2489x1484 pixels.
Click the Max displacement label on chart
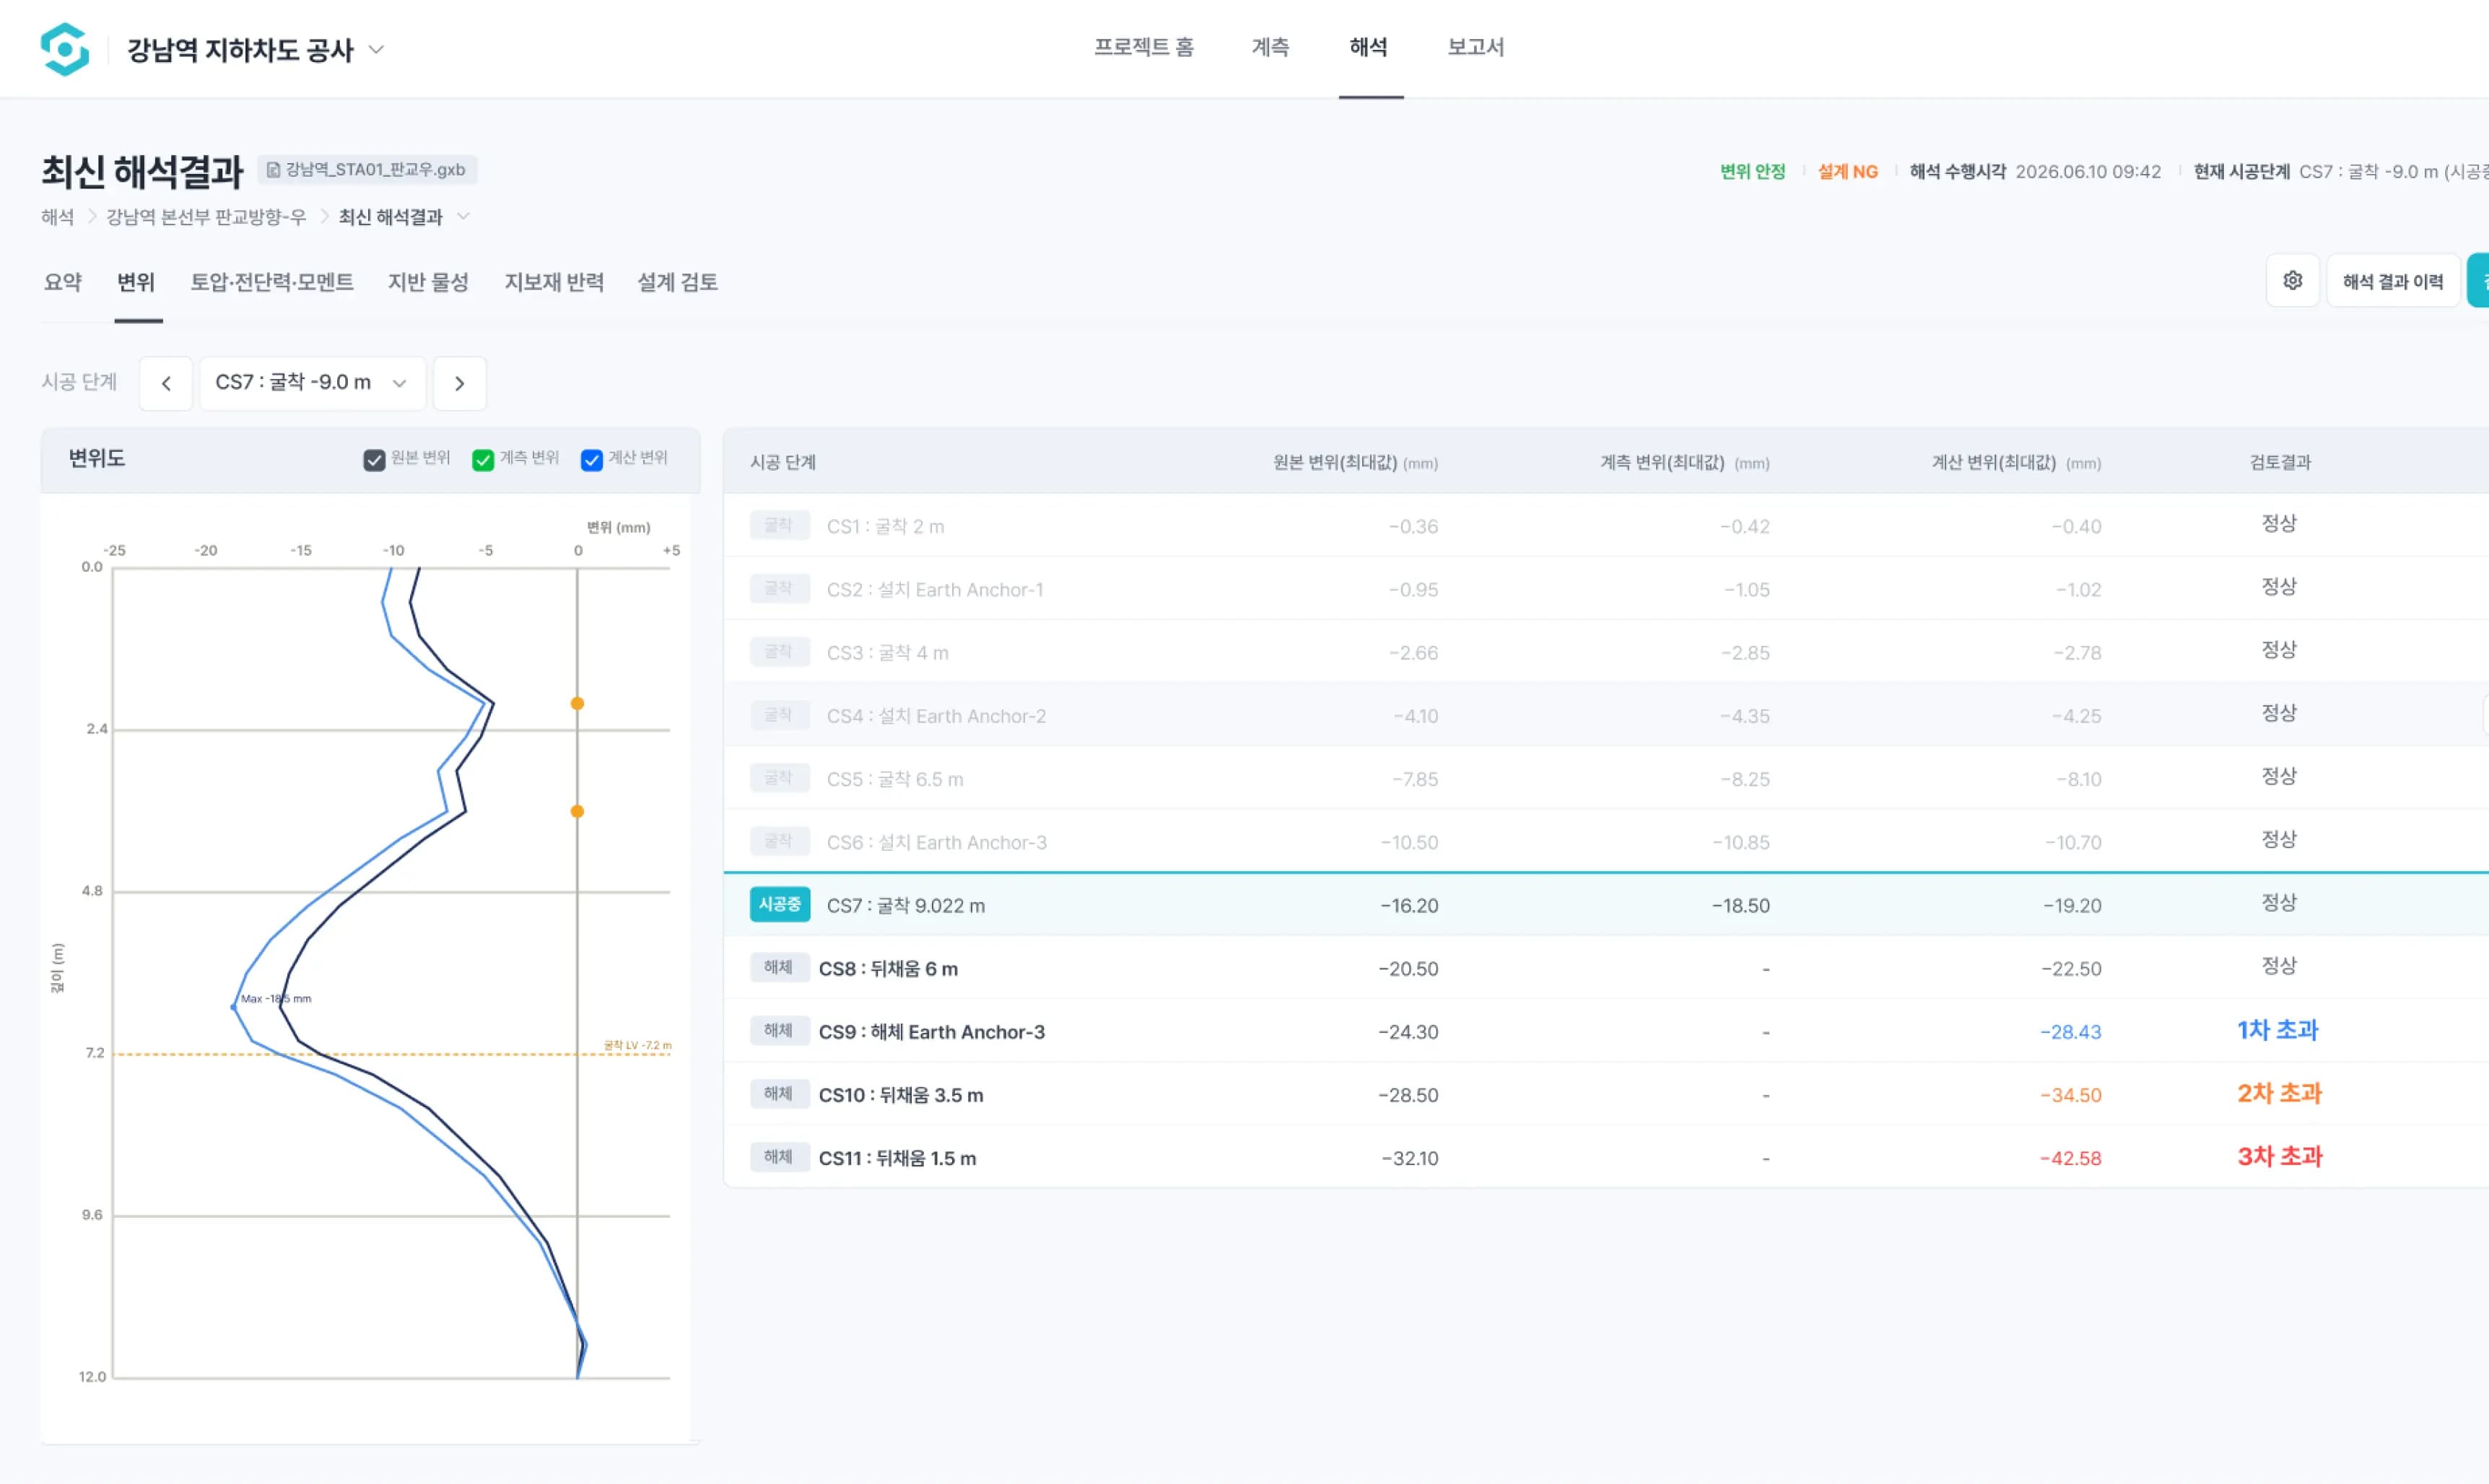click(x=276, y=998)
